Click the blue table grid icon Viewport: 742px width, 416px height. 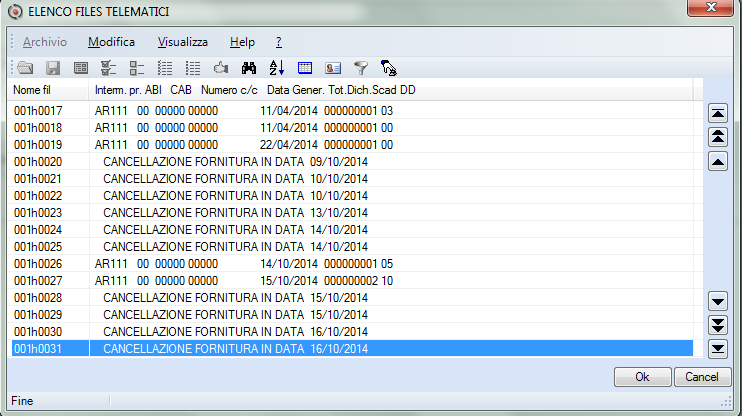pos(305,68)
